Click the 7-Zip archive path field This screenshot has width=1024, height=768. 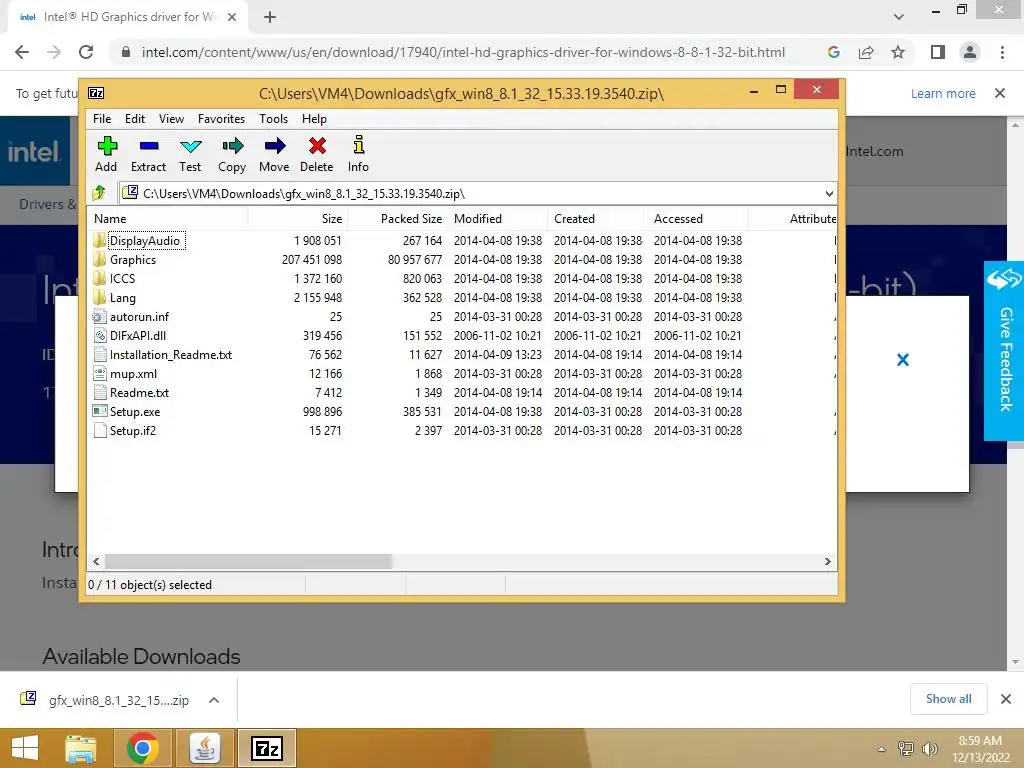tap(477, 193)
